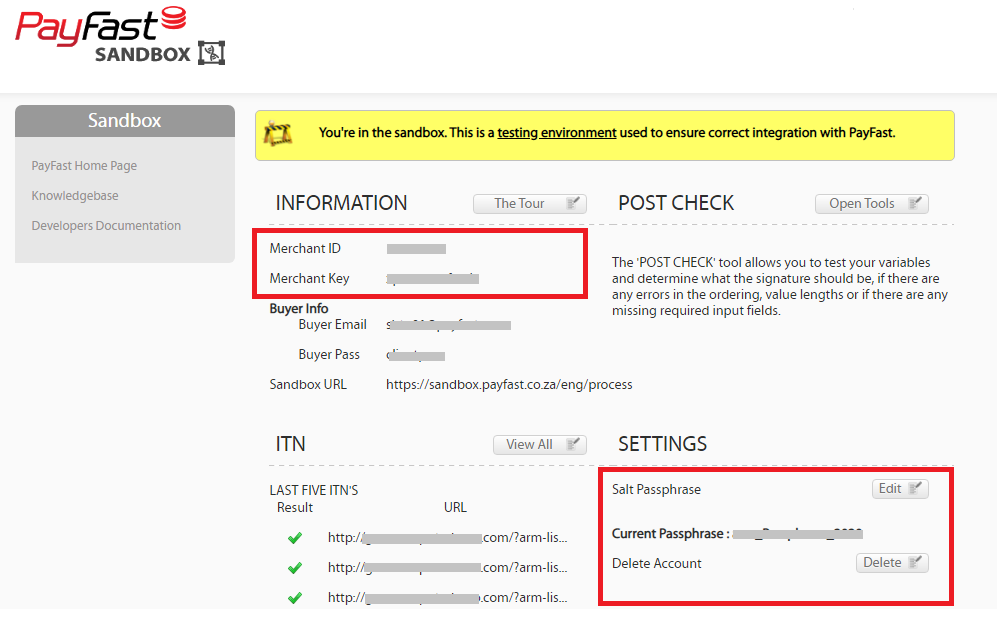Click the Delete account button
This screenshot has width=998, height=633.
[892, 562]
